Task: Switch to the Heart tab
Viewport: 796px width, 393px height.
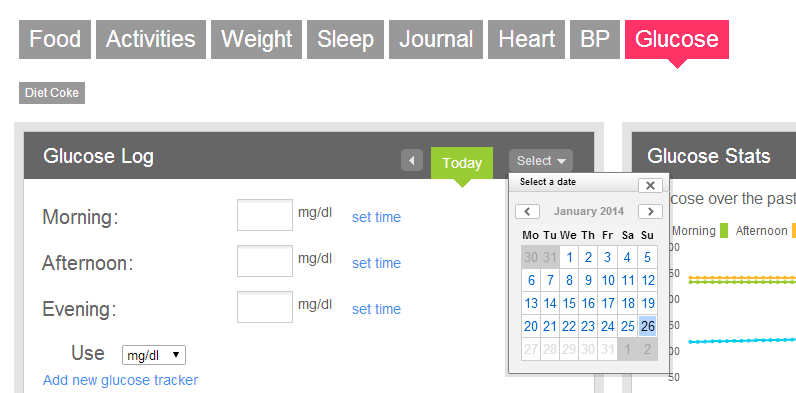Action: [x=526, y=40]
